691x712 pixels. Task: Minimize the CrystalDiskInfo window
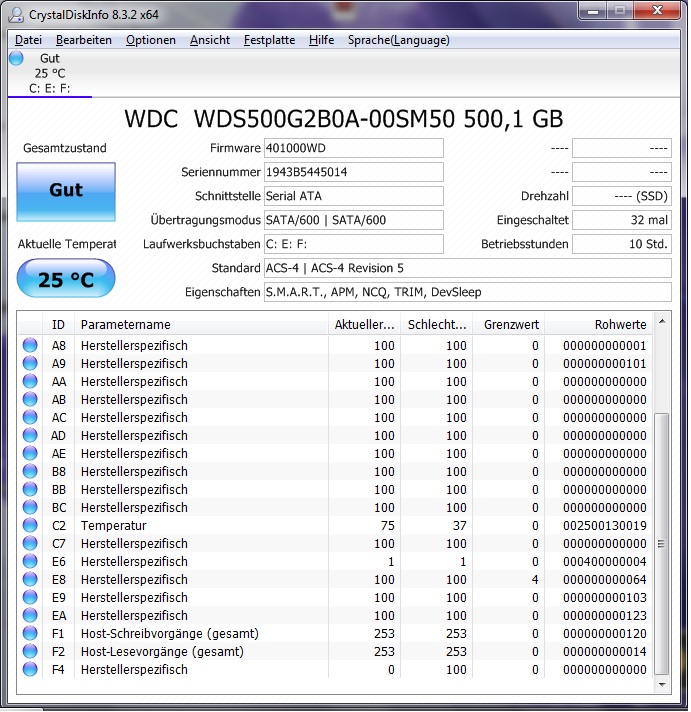pyautogui.click(x=593, y=11)
